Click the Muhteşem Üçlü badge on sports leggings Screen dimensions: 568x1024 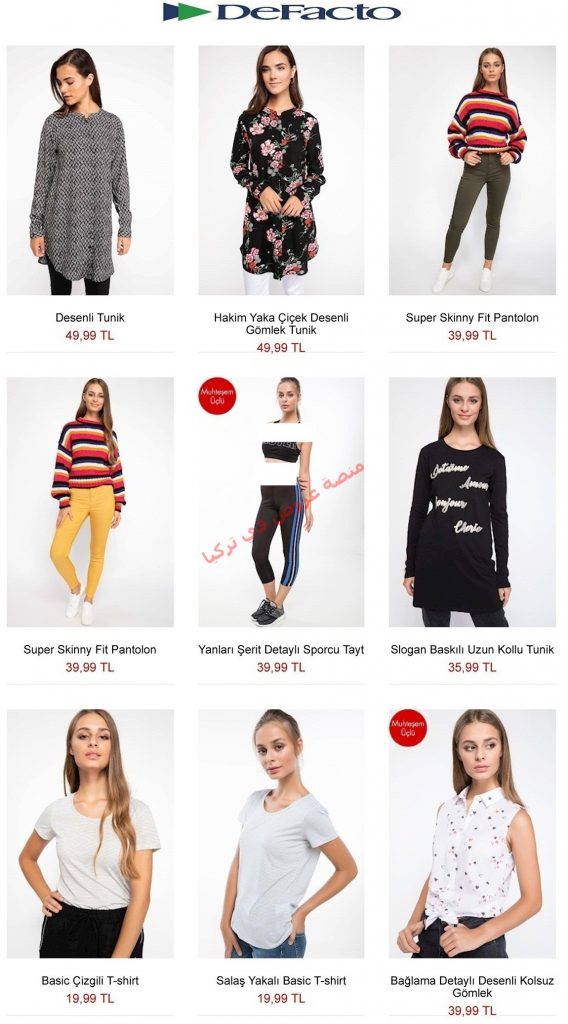(217, 396)
